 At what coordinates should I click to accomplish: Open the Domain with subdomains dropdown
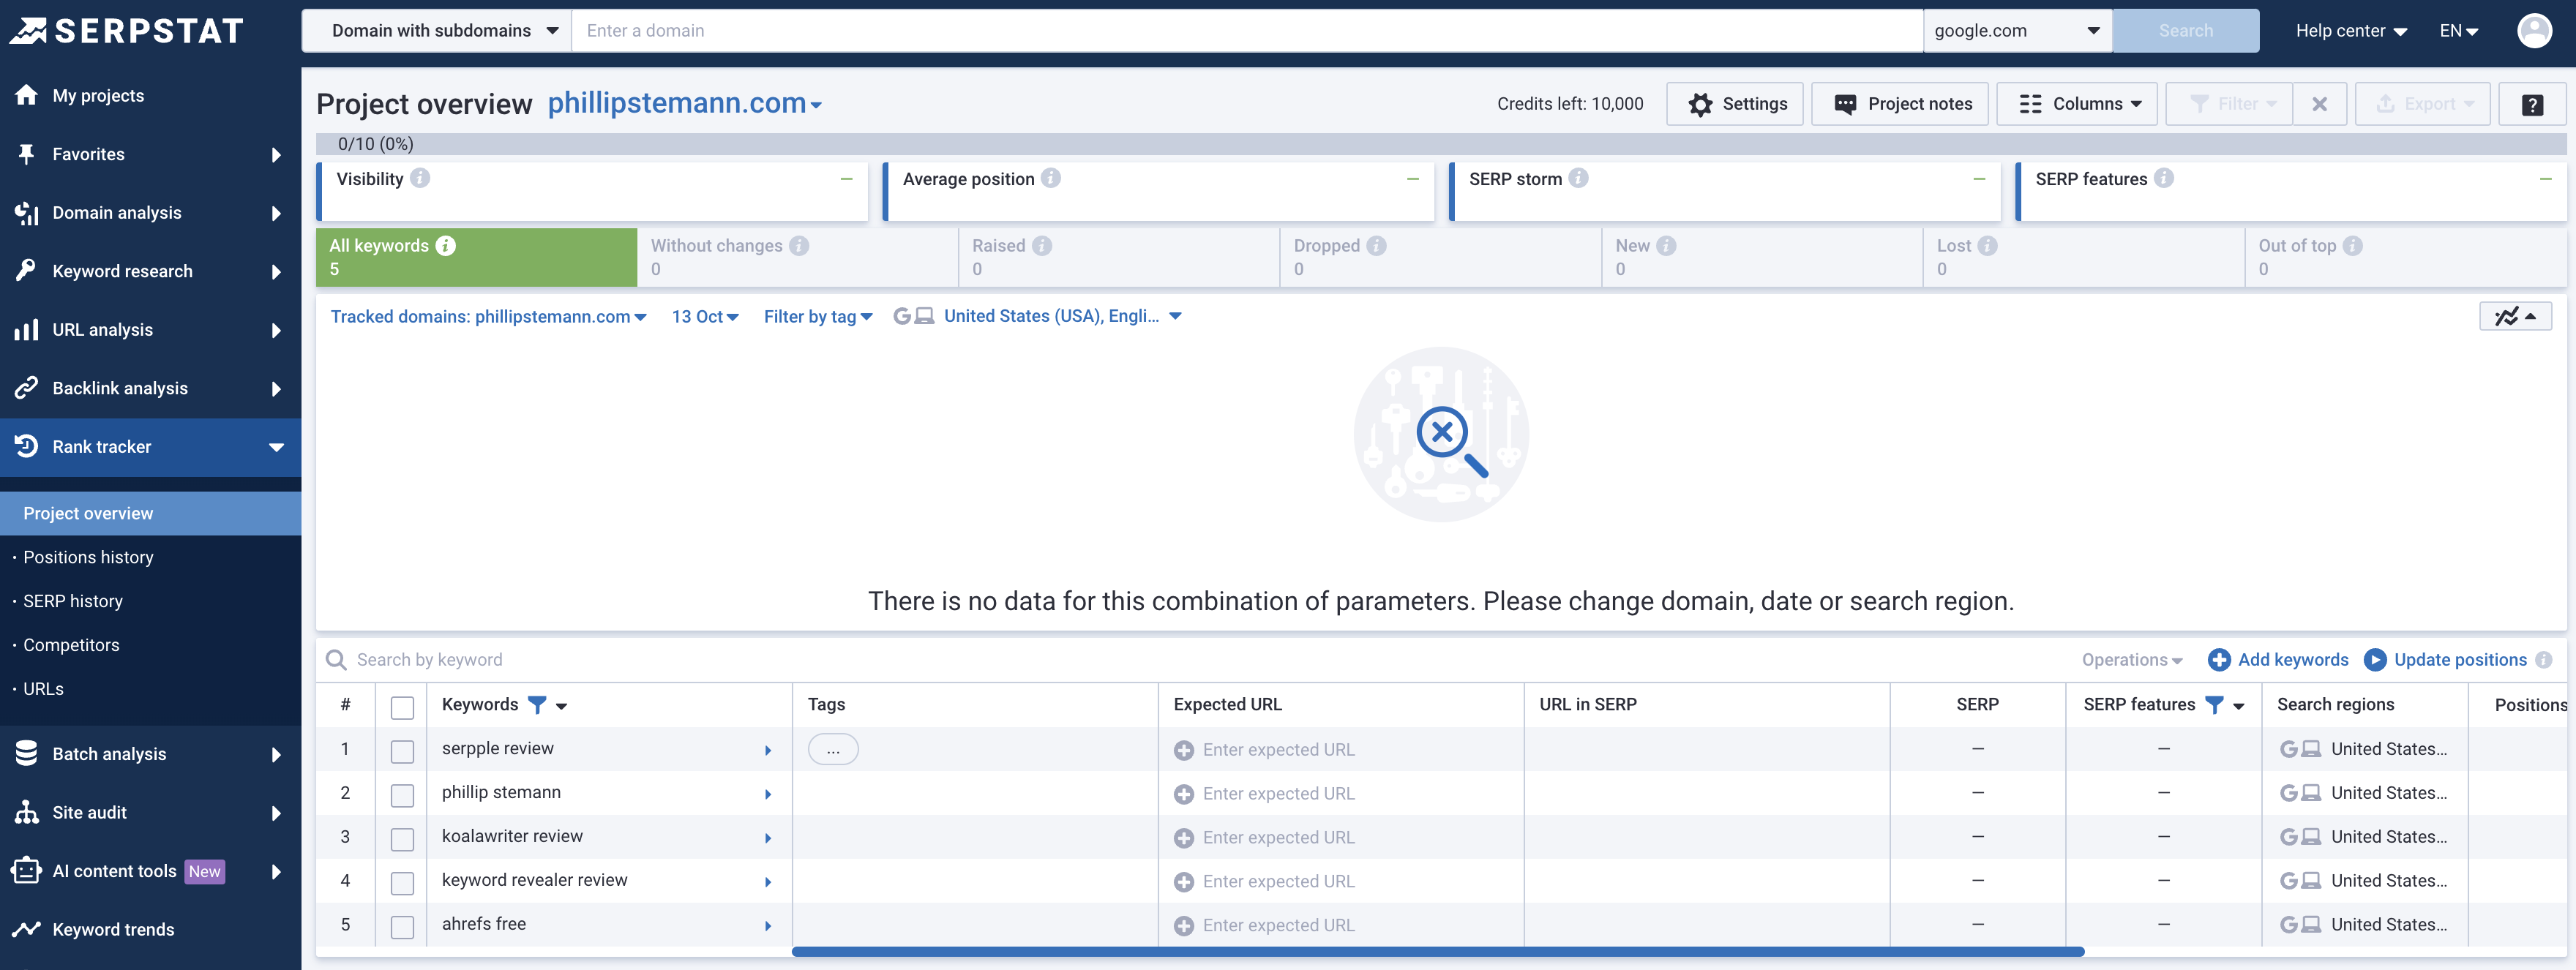[x=437, y=31]
